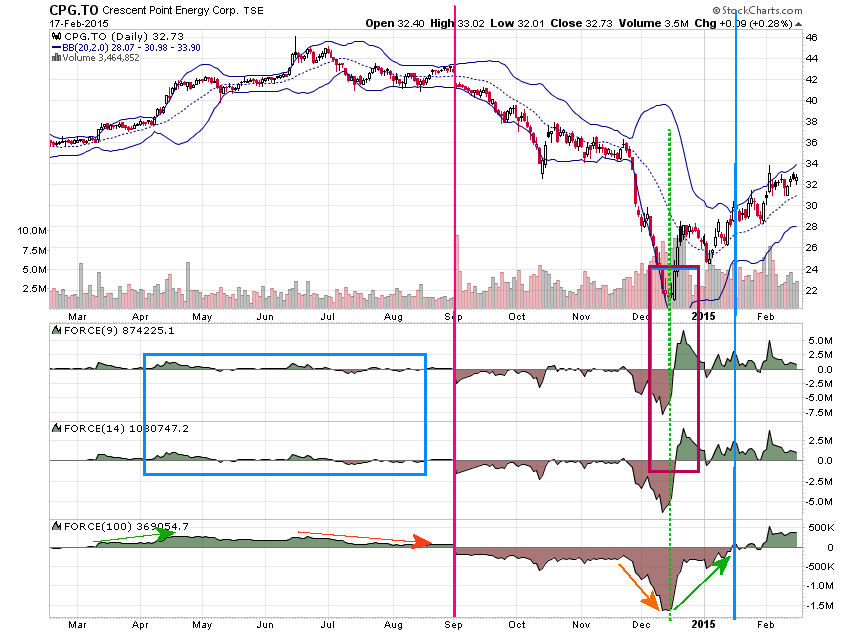Click the 30 price axis label
This screenshot has width=850, height=633.
[812, 206]
